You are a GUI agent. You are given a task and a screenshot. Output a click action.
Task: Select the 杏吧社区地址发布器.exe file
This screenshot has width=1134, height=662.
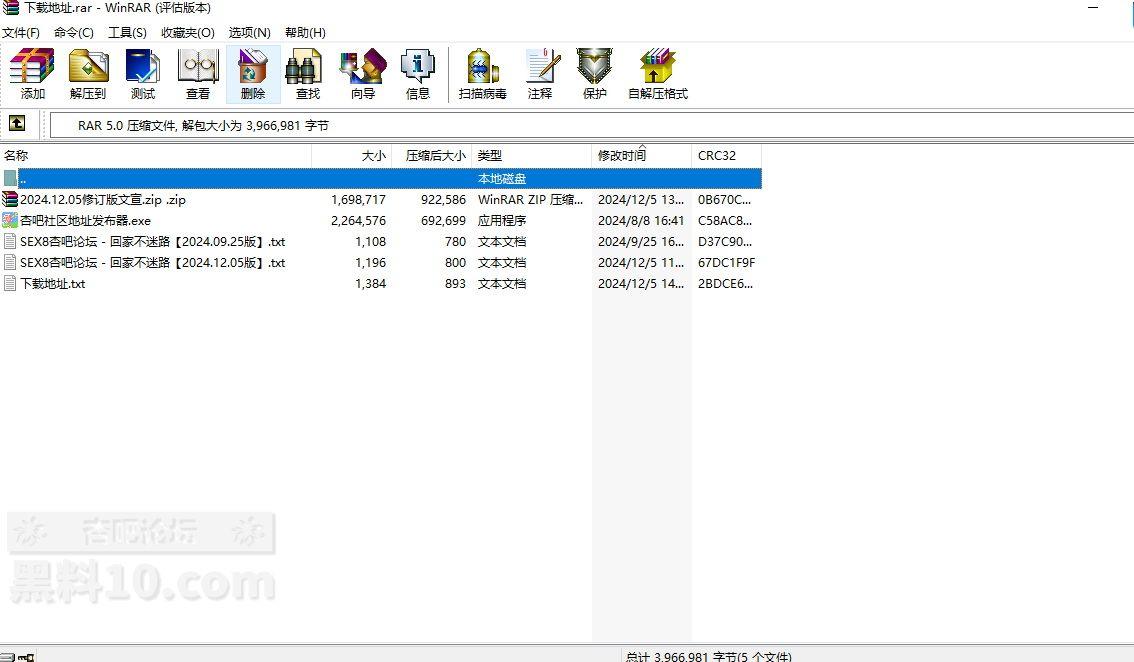(85, 221)
